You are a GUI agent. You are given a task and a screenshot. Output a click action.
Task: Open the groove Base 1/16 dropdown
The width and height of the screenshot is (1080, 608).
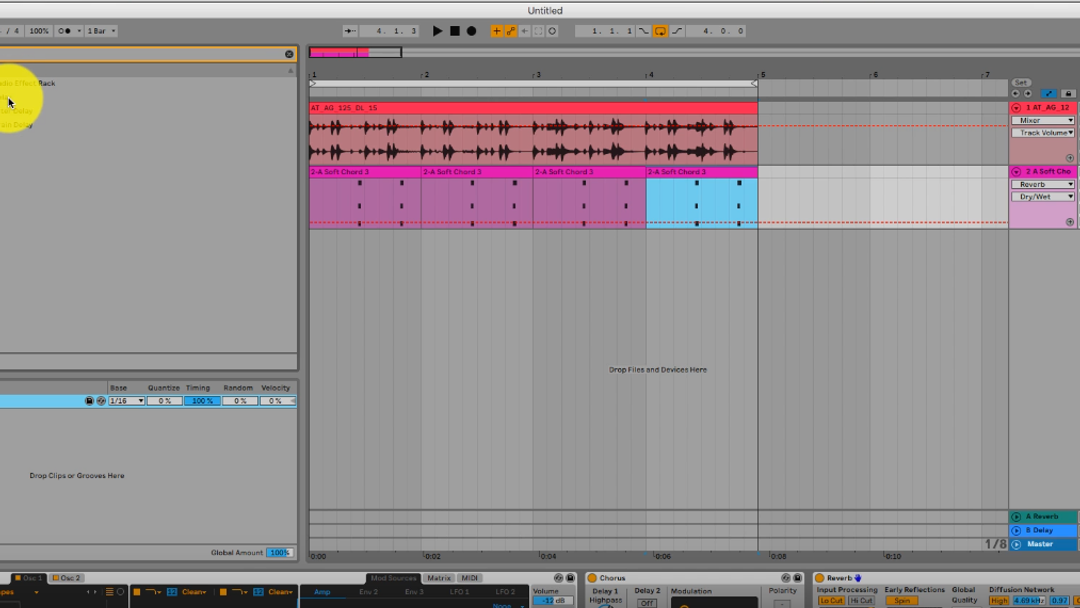tap(127, 401)
